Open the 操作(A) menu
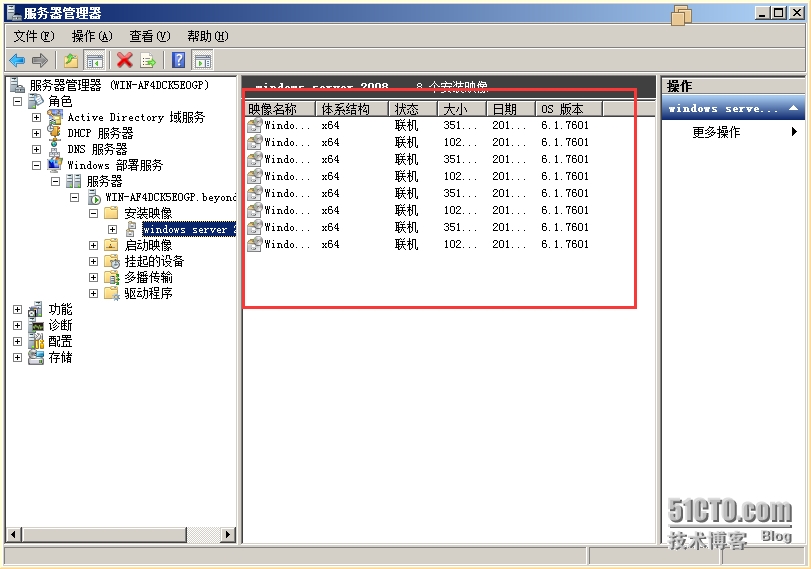This screenshot has height=569, width=811. pyautogui.click(x=92, y=36)
